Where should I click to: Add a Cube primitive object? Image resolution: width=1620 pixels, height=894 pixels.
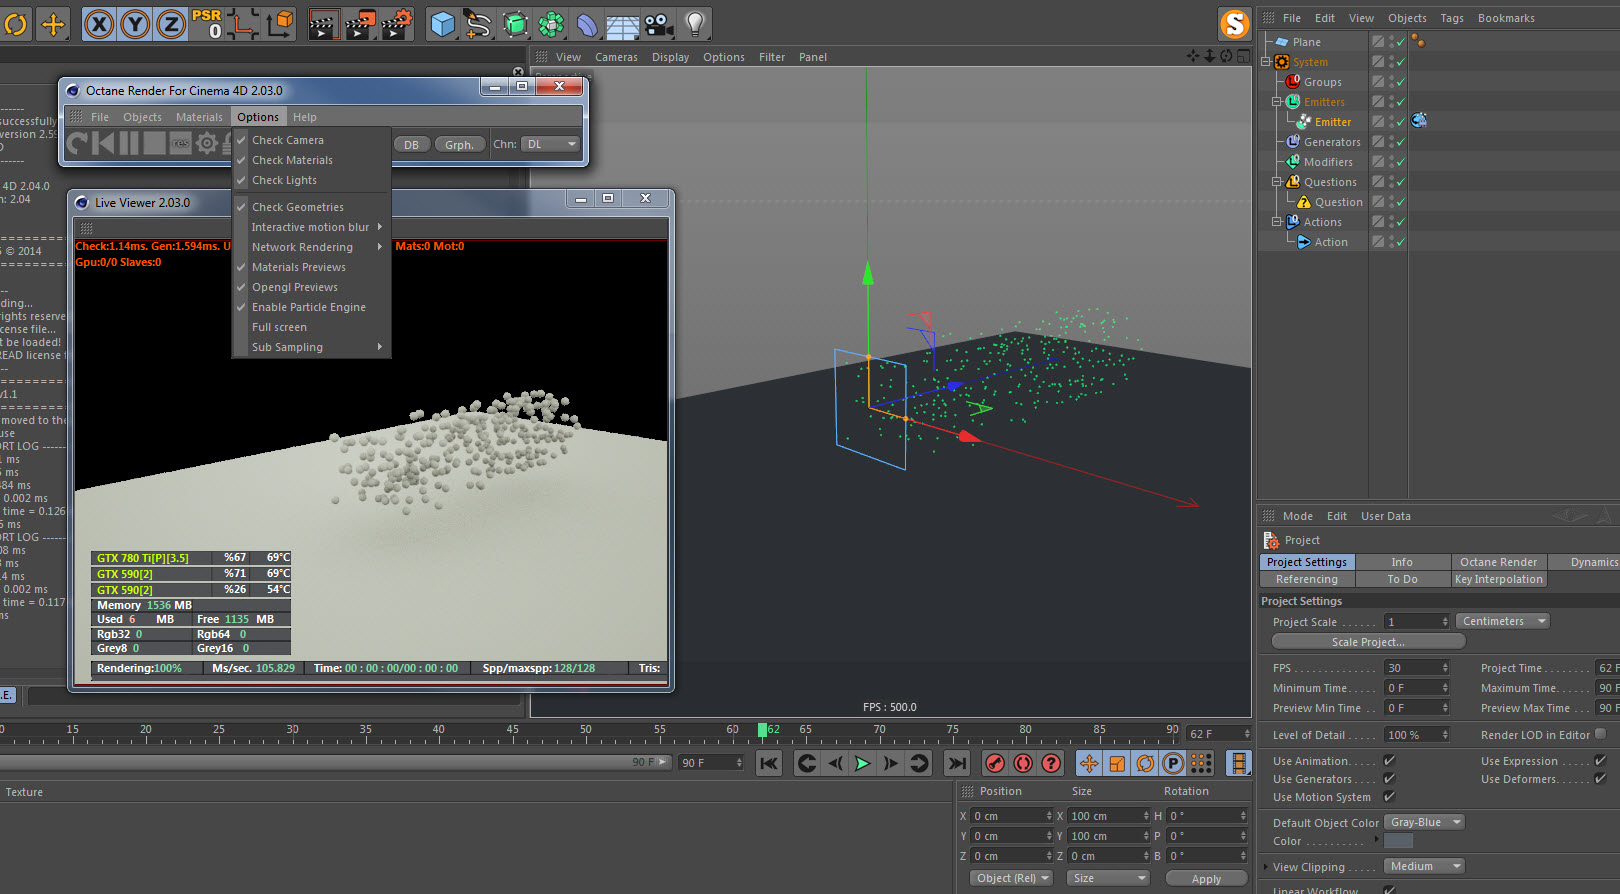[x=442, y=24]
